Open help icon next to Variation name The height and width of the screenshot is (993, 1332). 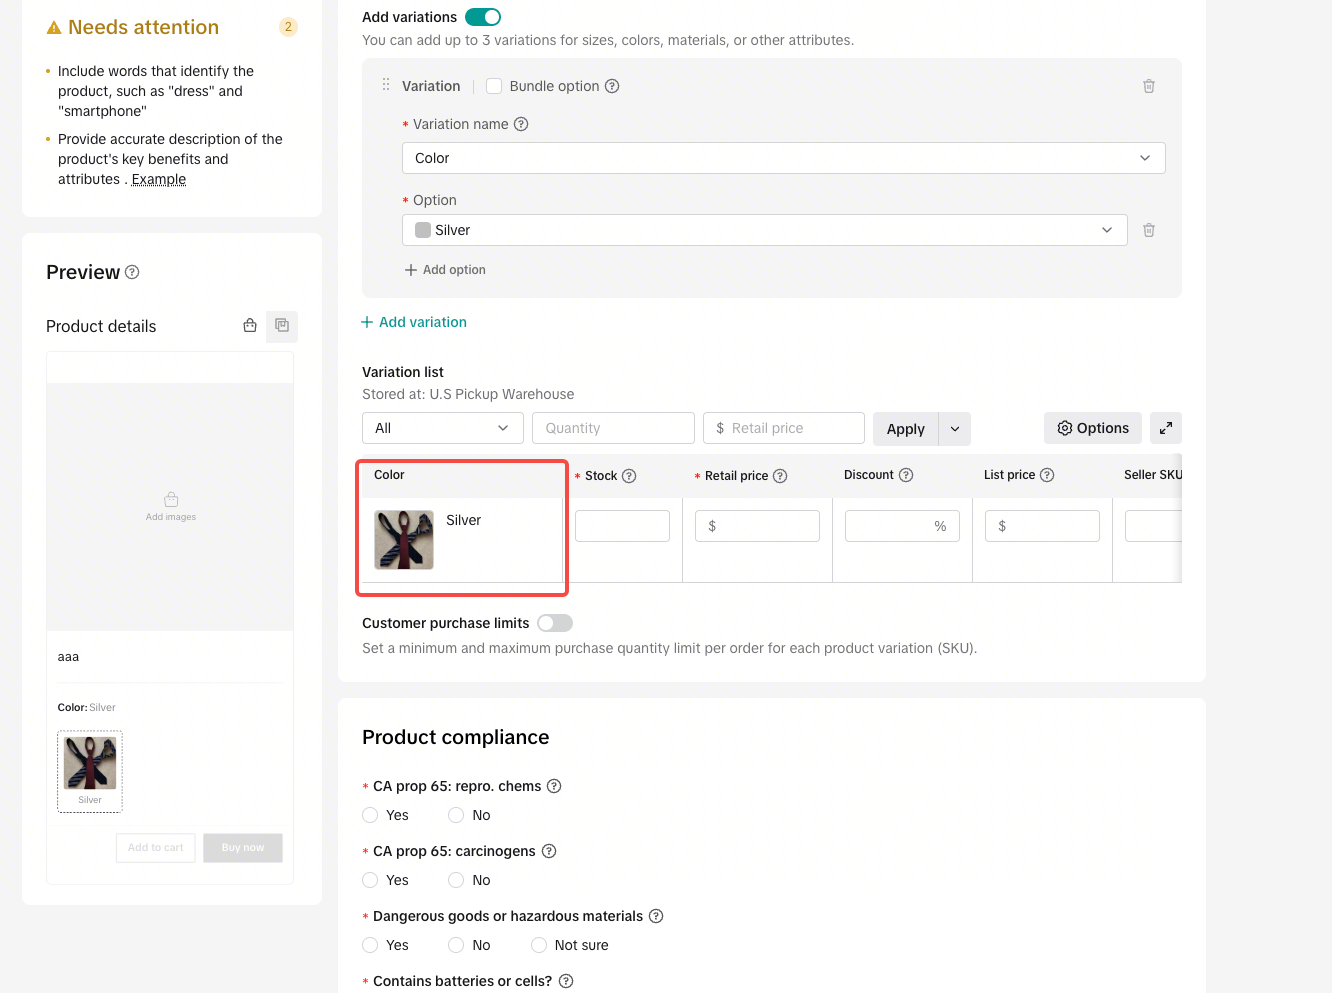coord(521,124)
